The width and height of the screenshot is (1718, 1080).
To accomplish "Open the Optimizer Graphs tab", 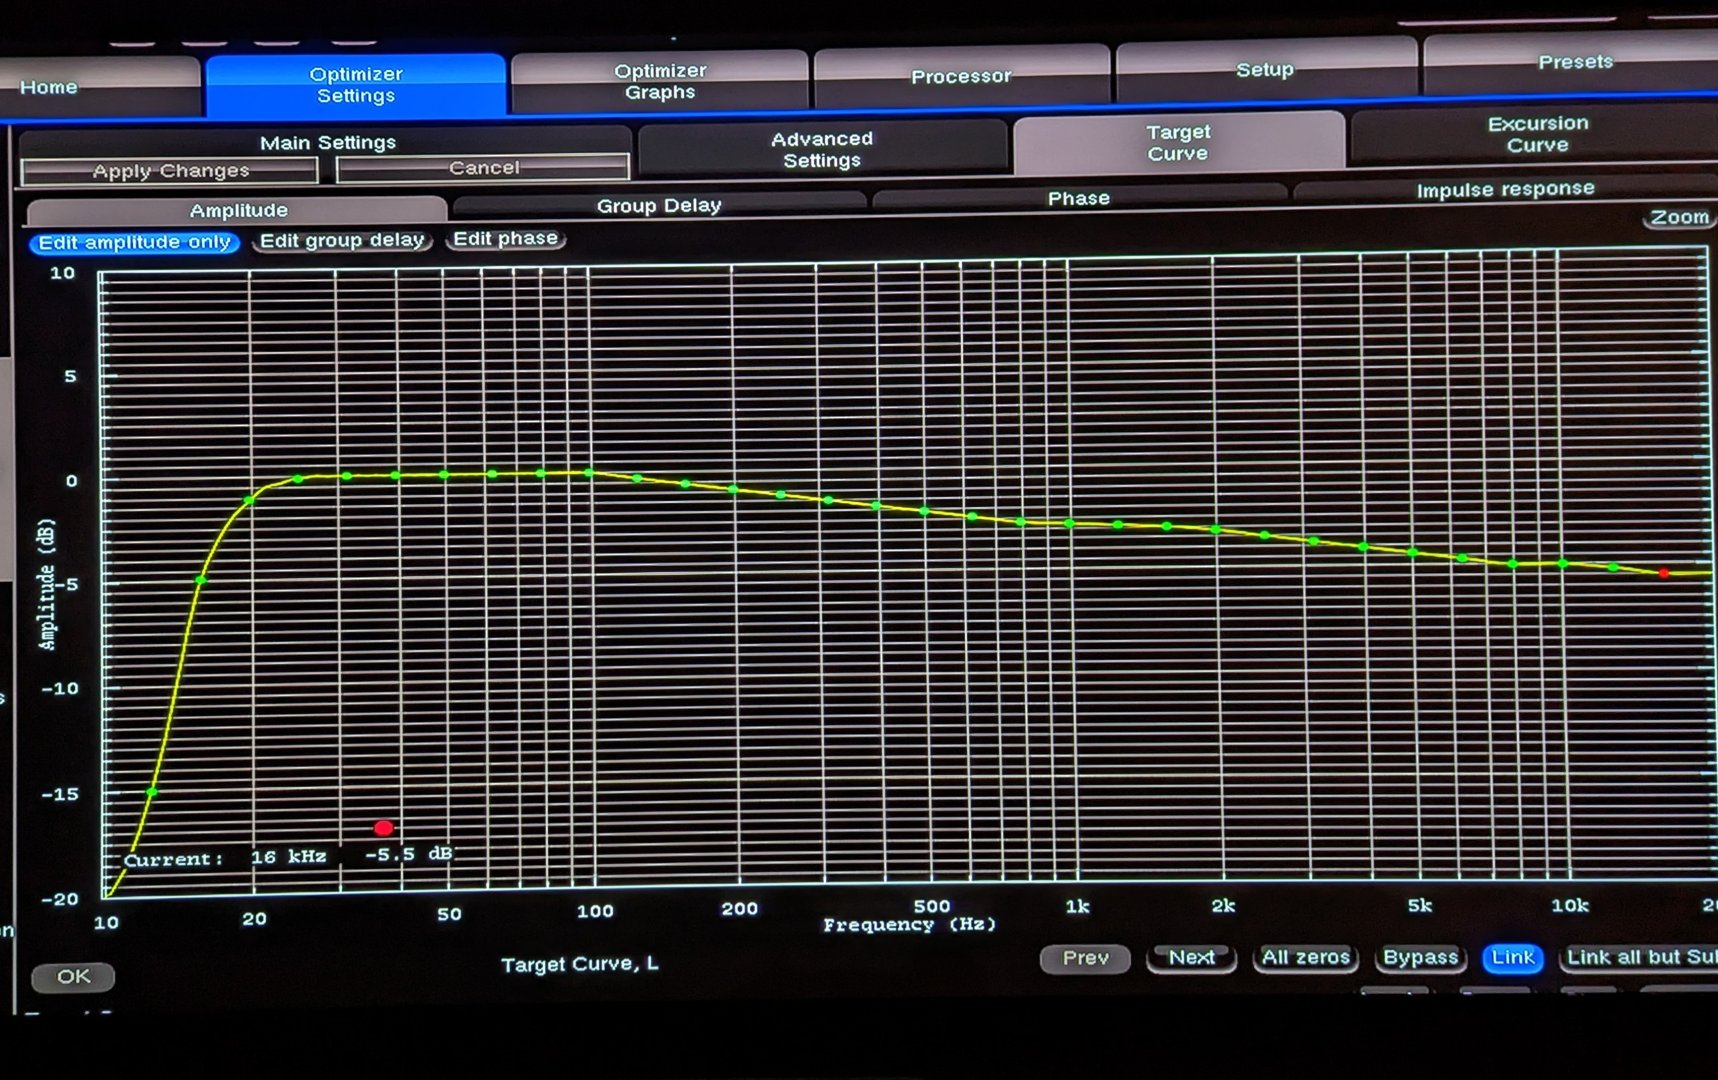I will [660, 82].
